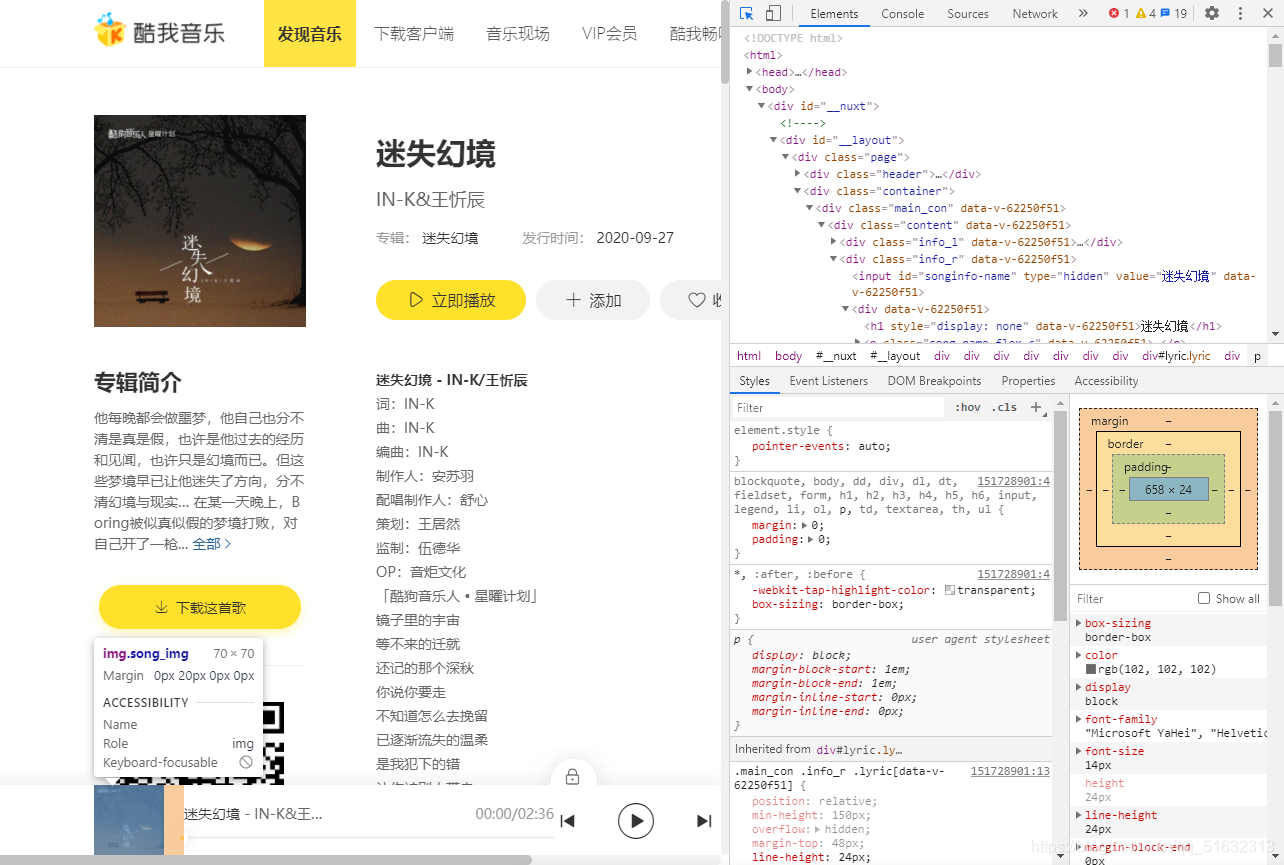1284x865 pixels.
Task: Click the player bar song thumbnail
Action: point(129,820)
